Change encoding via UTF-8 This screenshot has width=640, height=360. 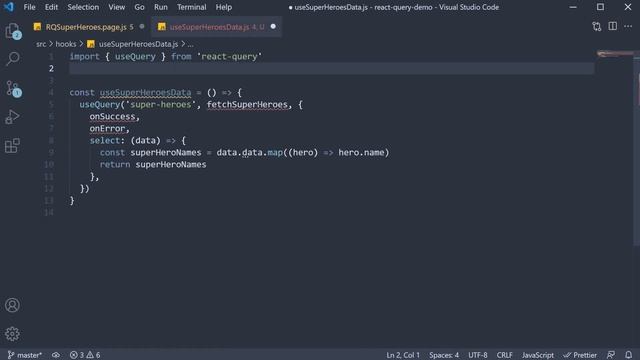pos(478,355)
